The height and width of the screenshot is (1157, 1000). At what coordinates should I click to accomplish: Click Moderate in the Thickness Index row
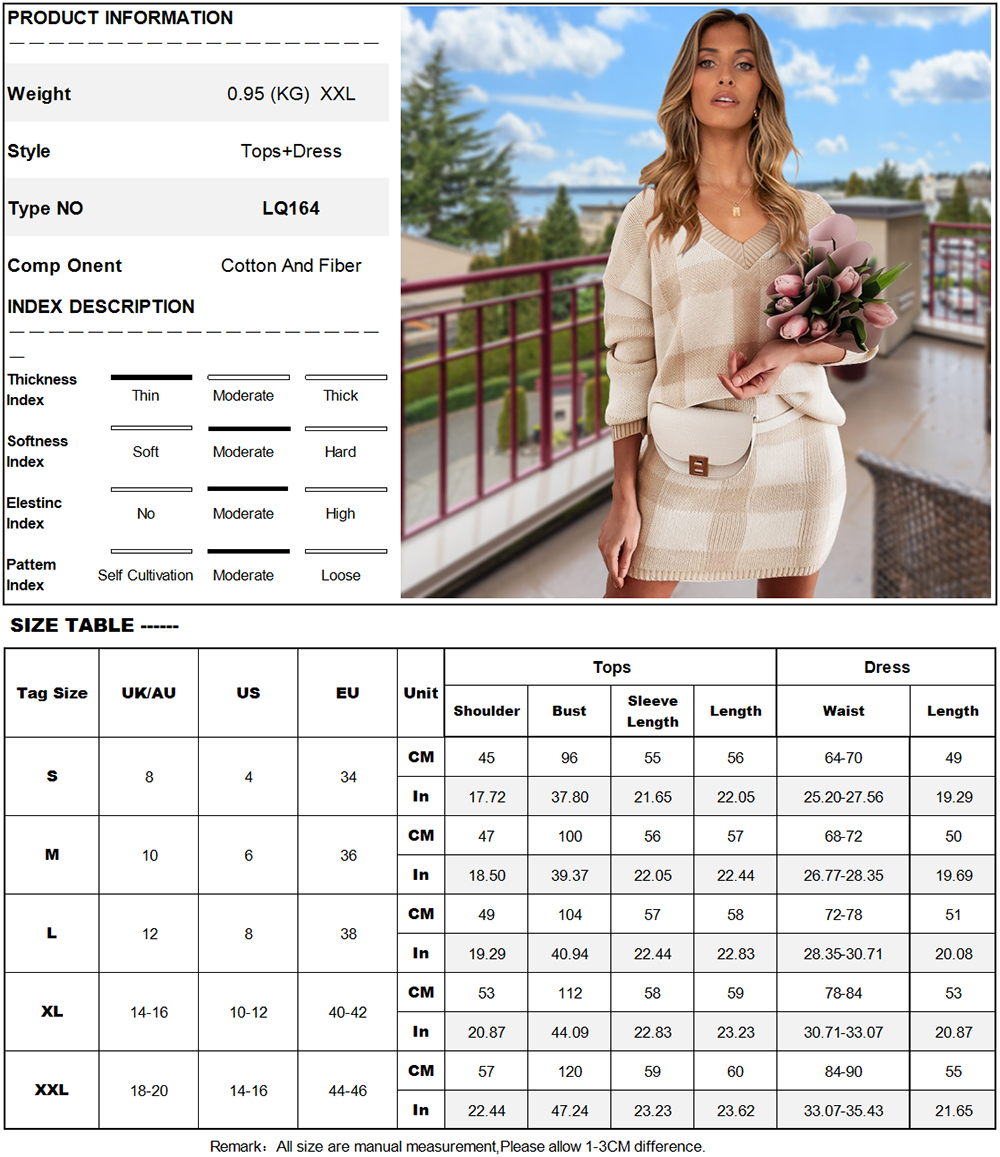[243, 396]
